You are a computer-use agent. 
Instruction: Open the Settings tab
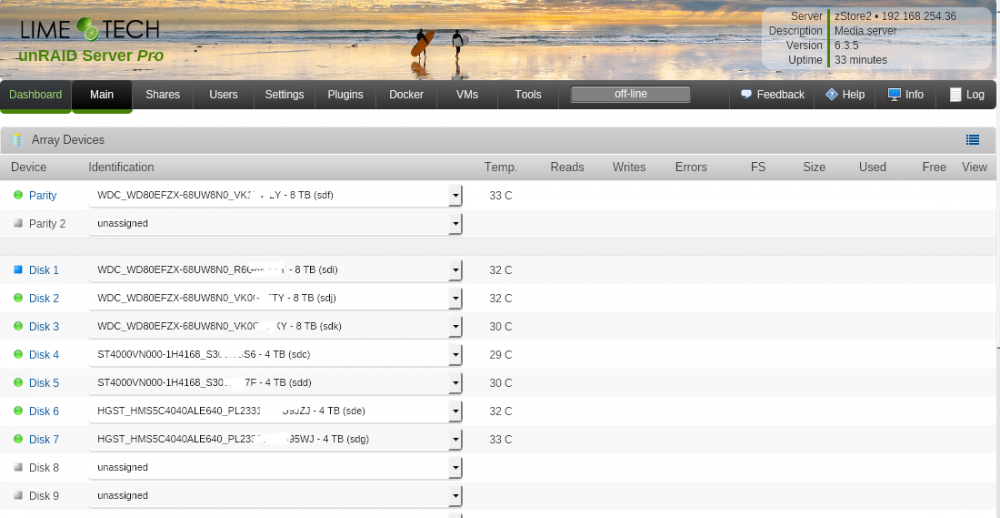coord(284,94)
